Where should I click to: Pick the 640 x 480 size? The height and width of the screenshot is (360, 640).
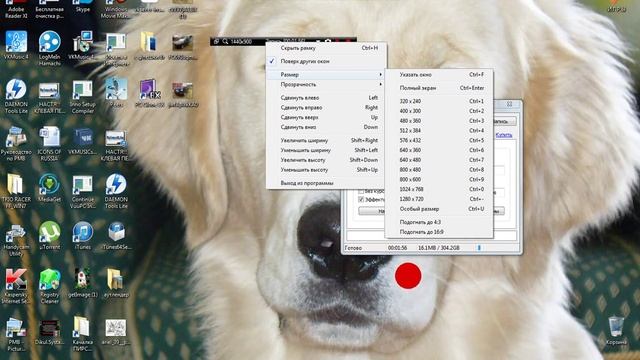pos(439,160)
